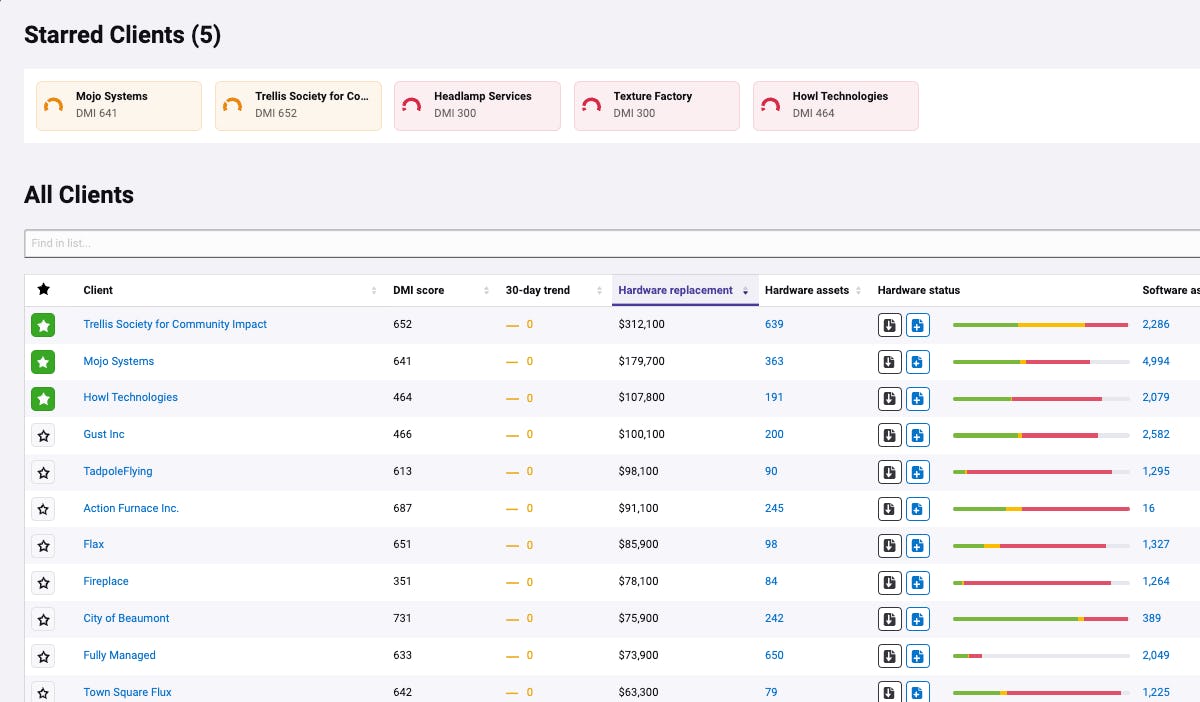
Task: Open the Mojo Systems client page
Action: [118, 361]
